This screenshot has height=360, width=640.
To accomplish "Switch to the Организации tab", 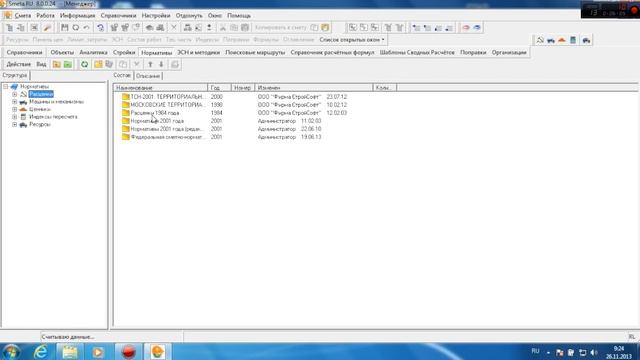I will click(x=509, y=53).
